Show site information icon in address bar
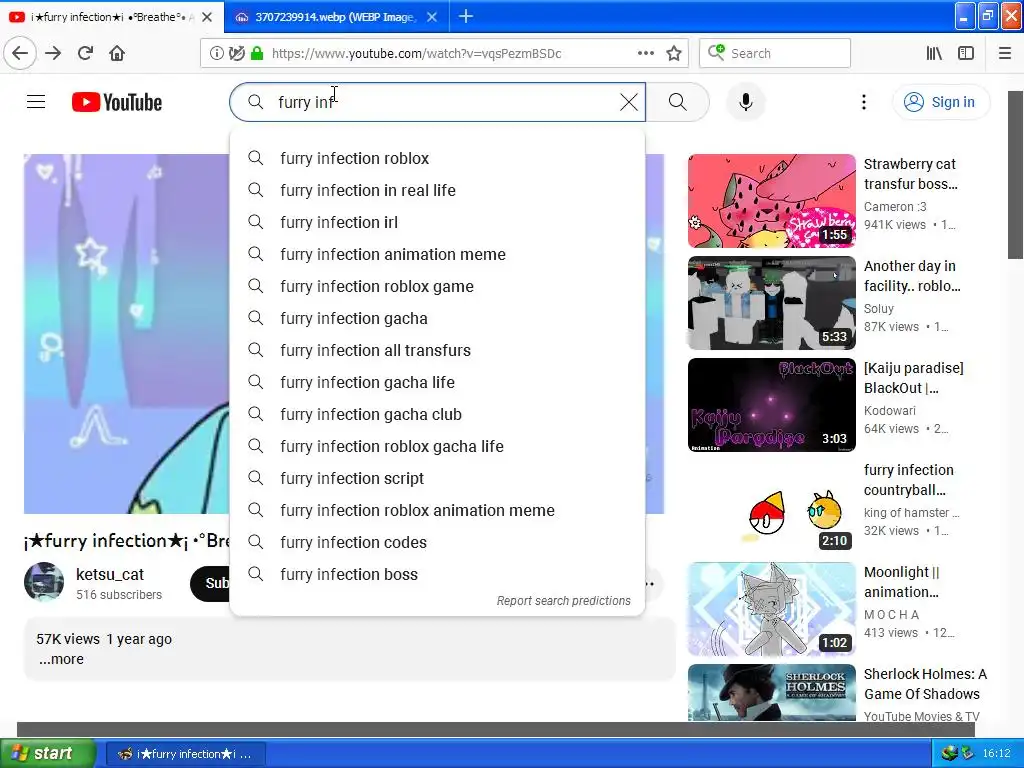Viewport: 1024px width, 768px height. [x=216, y=54]
